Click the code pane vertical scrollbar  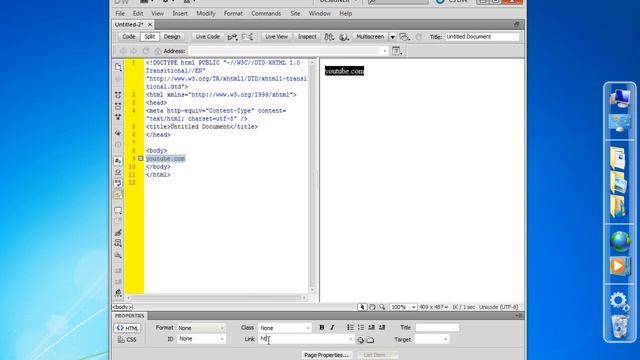pyautogui.click(x=313, y=176)
